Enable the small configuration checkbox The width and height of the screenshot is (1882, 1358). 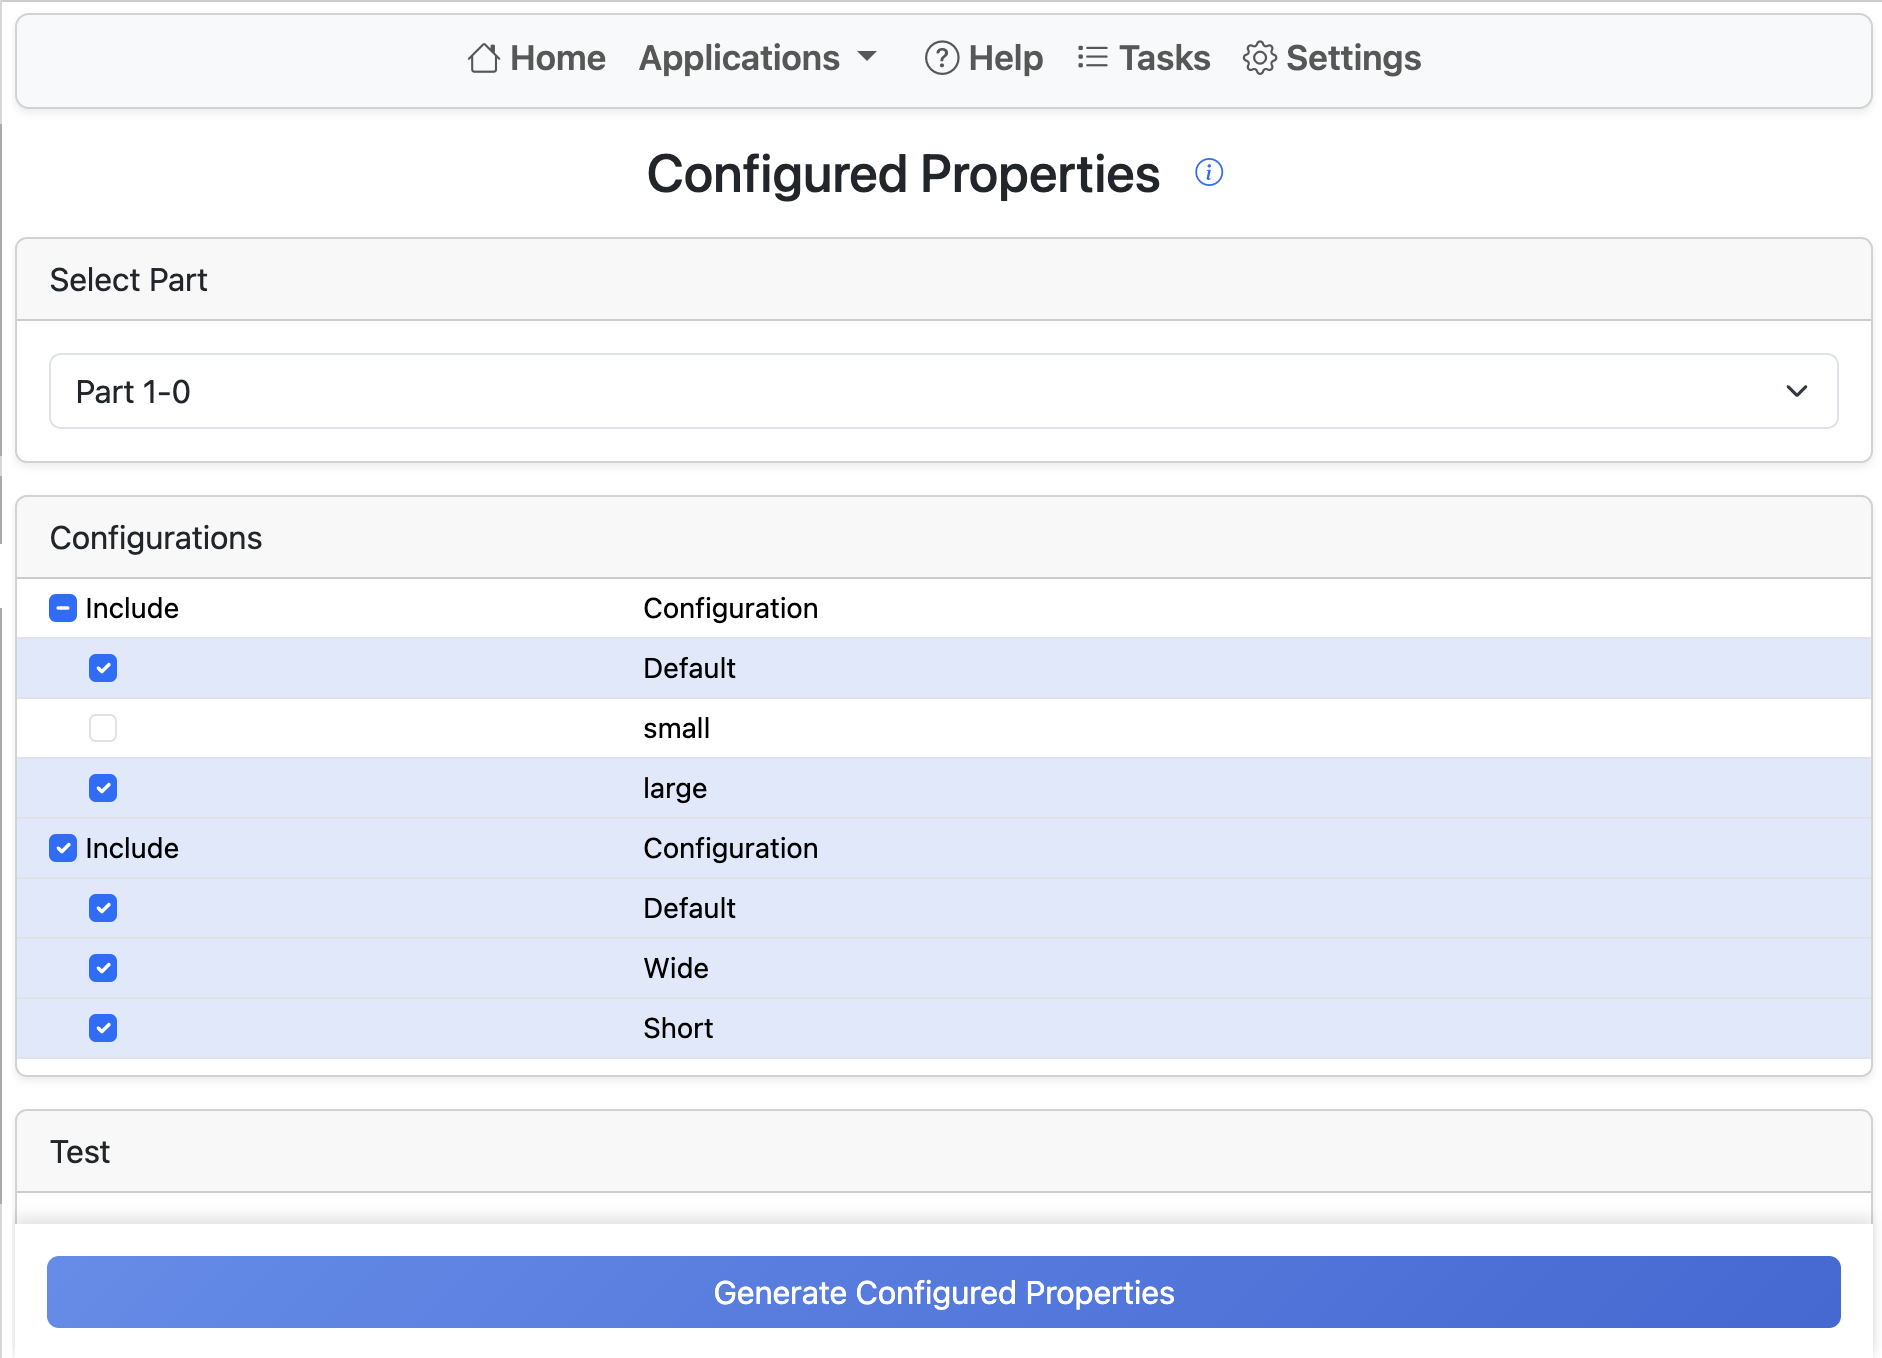(102, 728)
